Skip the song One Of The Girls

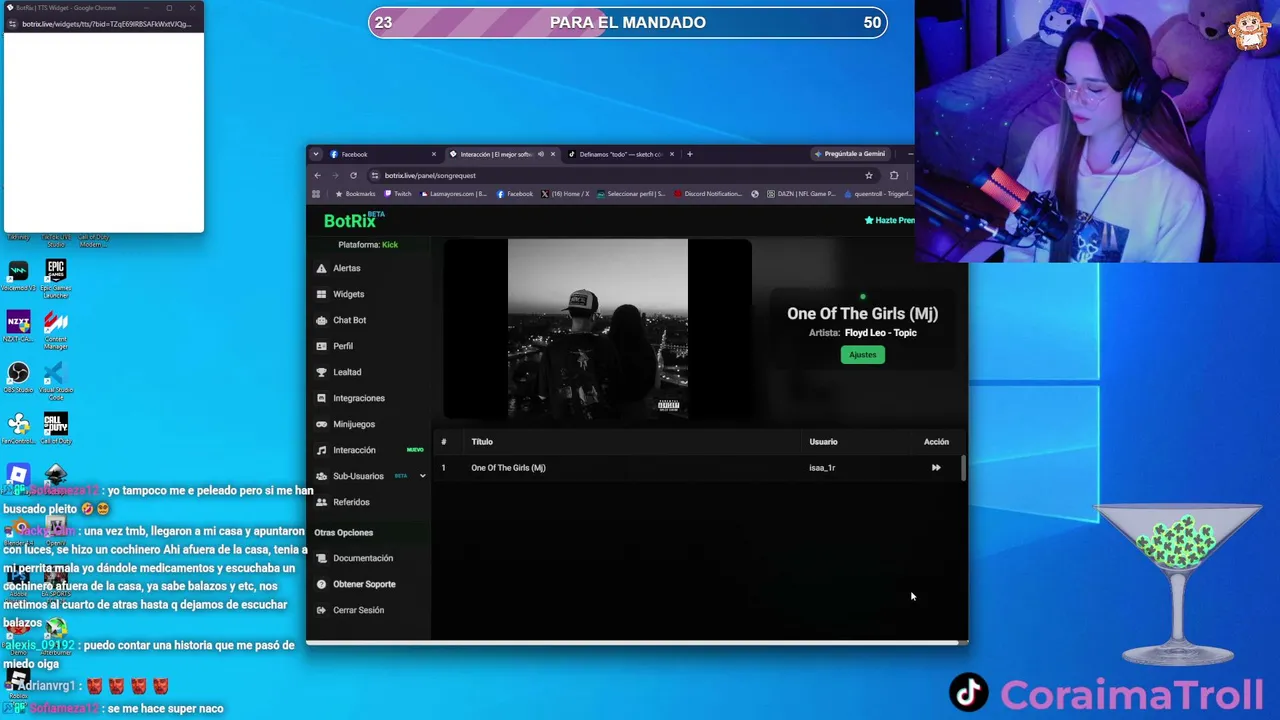pos(936,467)
